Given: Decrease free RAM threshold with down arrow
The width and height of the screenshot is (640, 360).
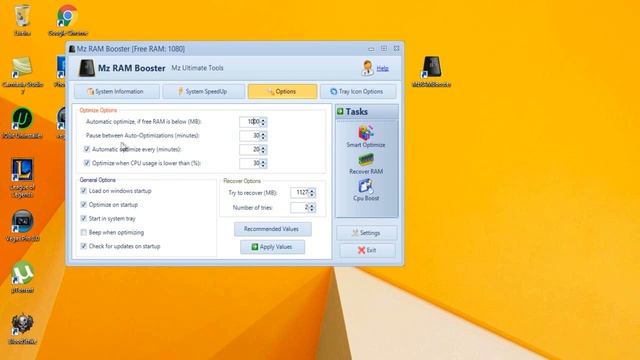Looking at the screenshot, I should tap(263, 124).
